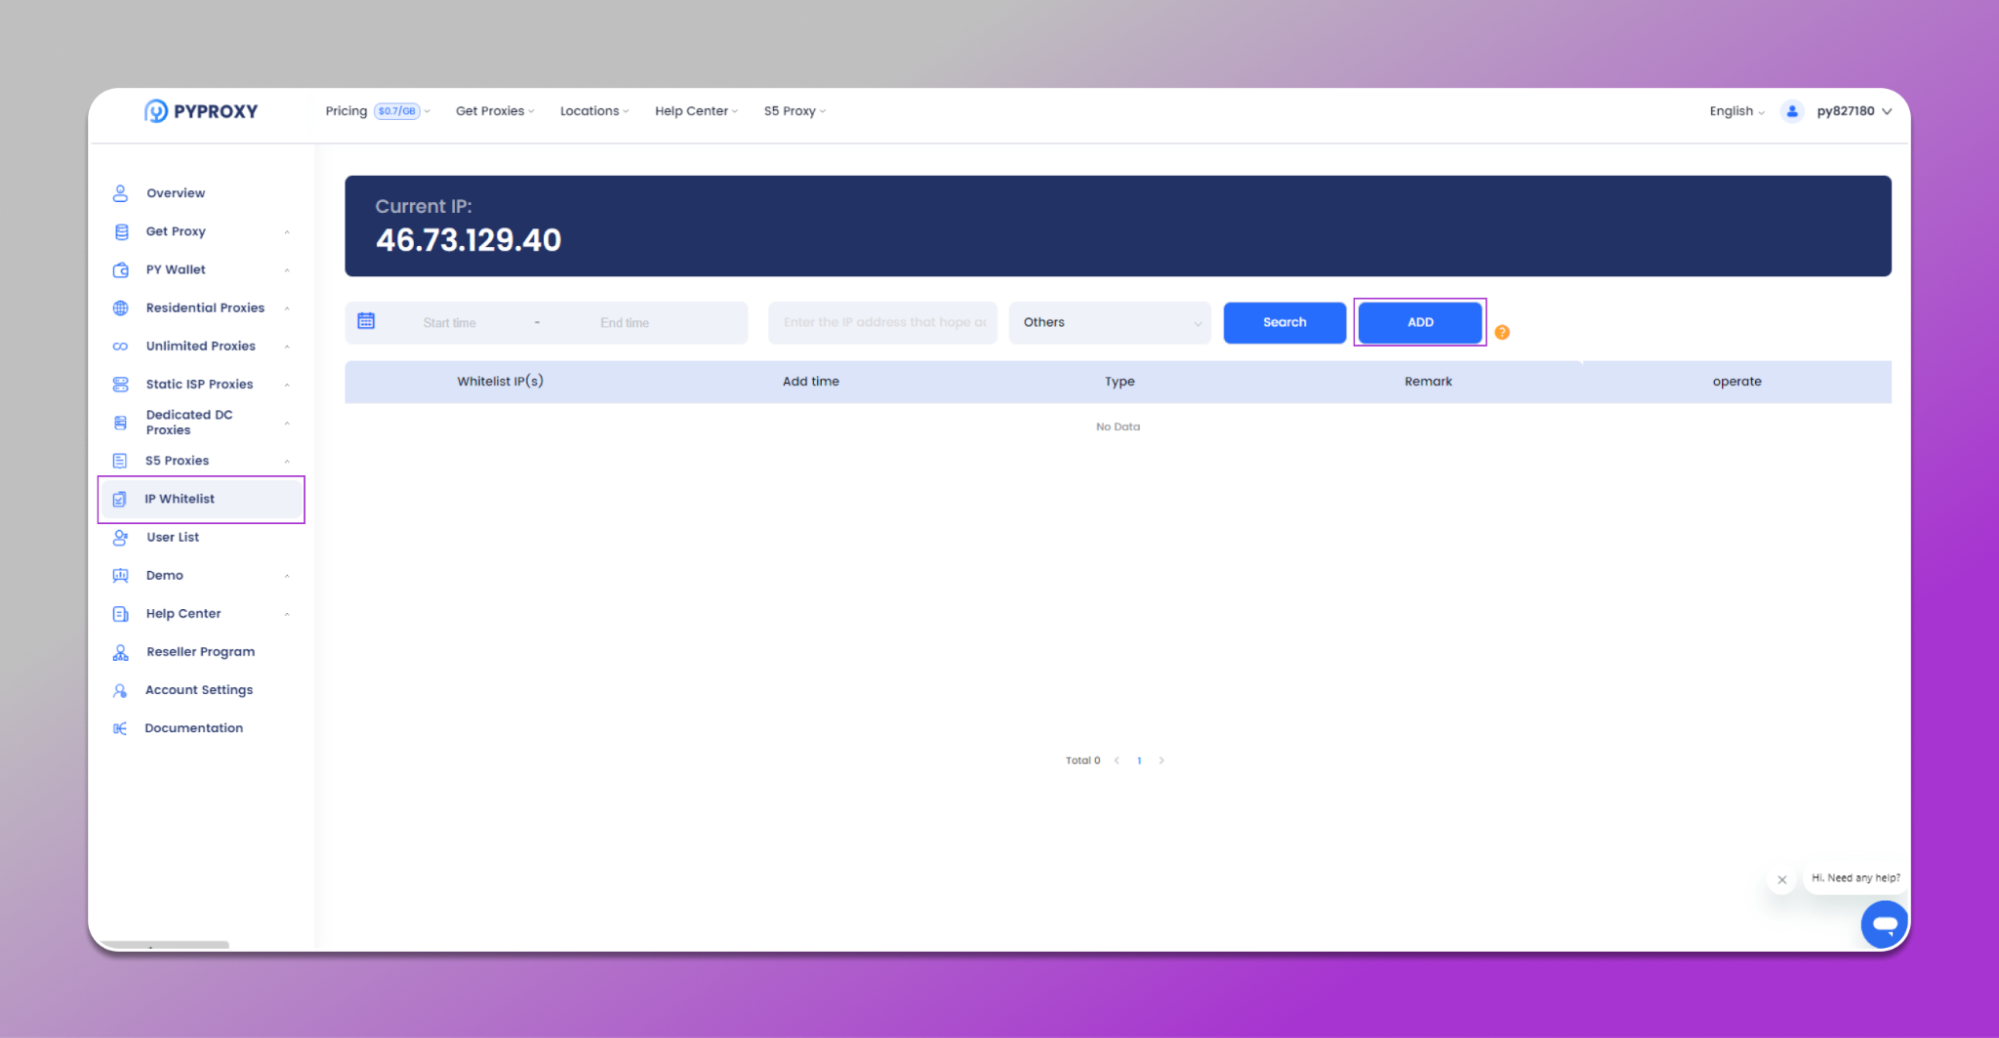
Task: Click the Start time field
Action: pyautogui.click(x=449, y=323)
